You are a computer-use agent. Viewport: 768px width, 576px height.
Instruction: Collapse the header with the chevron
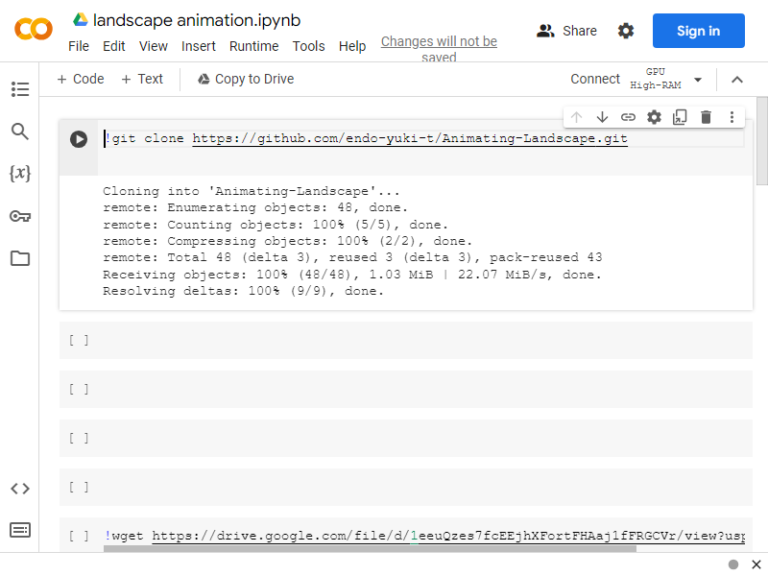point(737,79)
